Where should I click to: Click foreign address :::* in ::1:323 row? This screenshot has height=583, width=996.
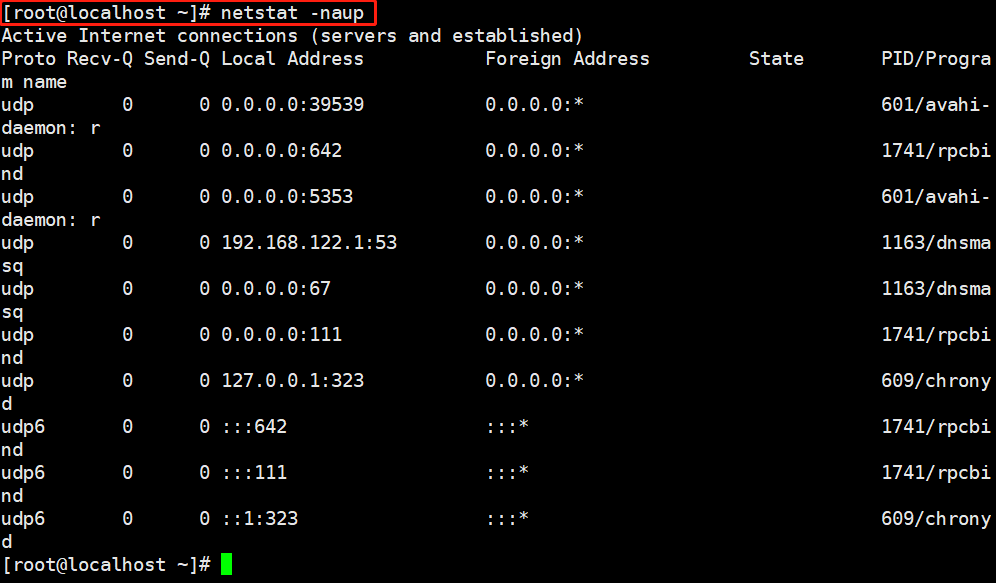[507, 518]
